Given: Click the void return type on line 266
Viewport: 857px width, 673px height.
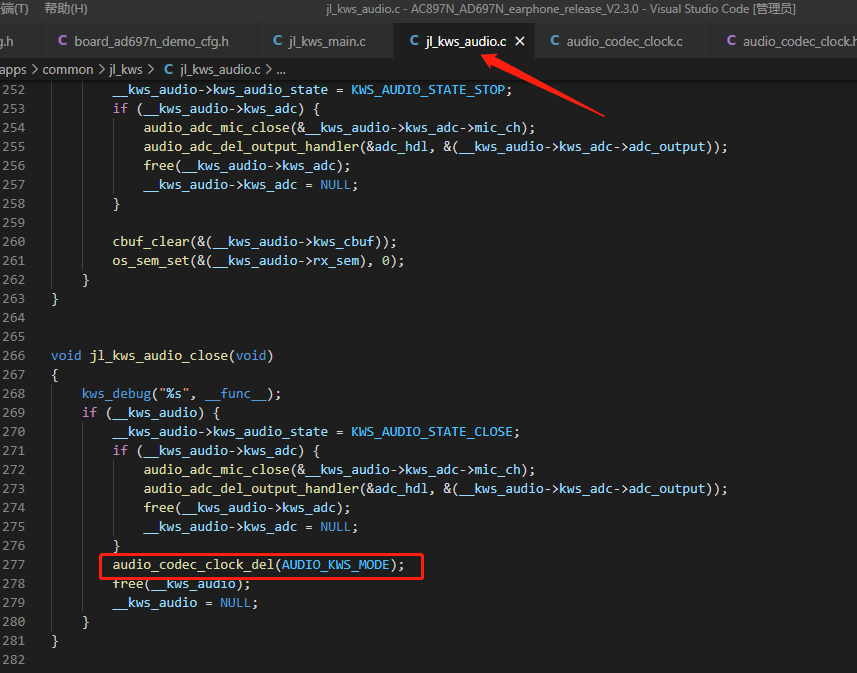Looking at the screenshot, I should tap(66, 356).
